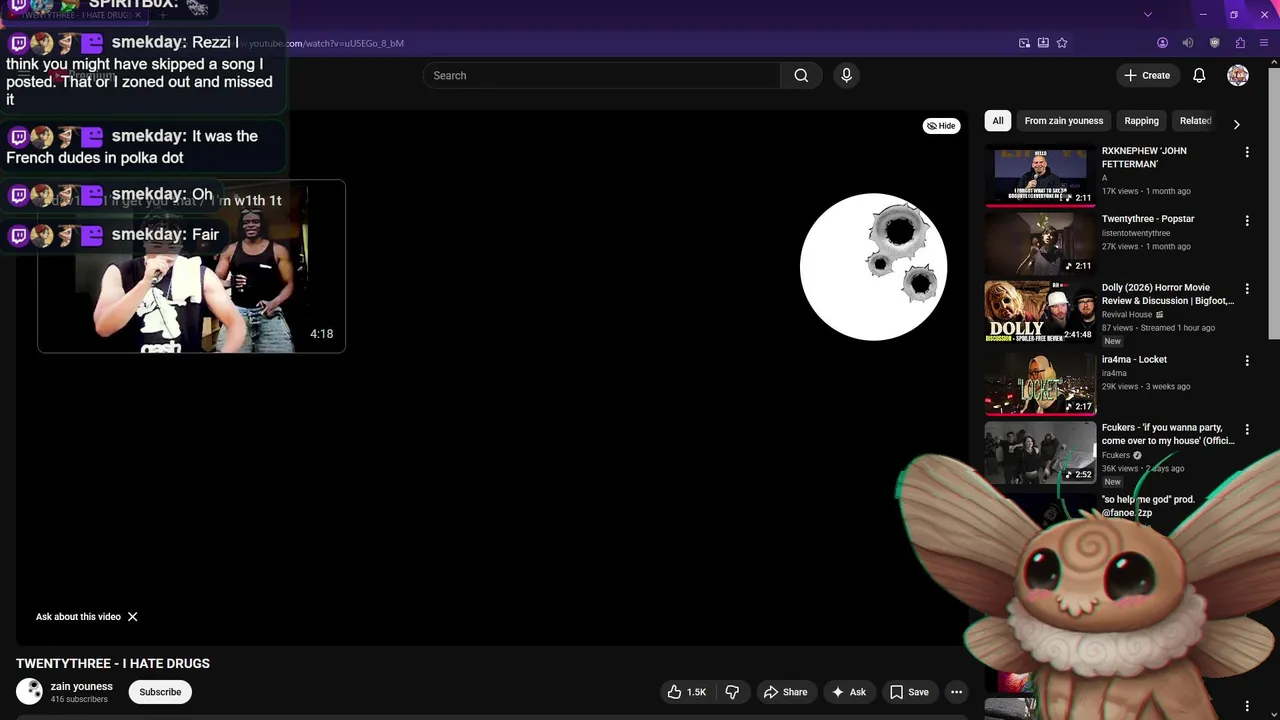Select the 'Rapping' filter chip

point(1141,121)
